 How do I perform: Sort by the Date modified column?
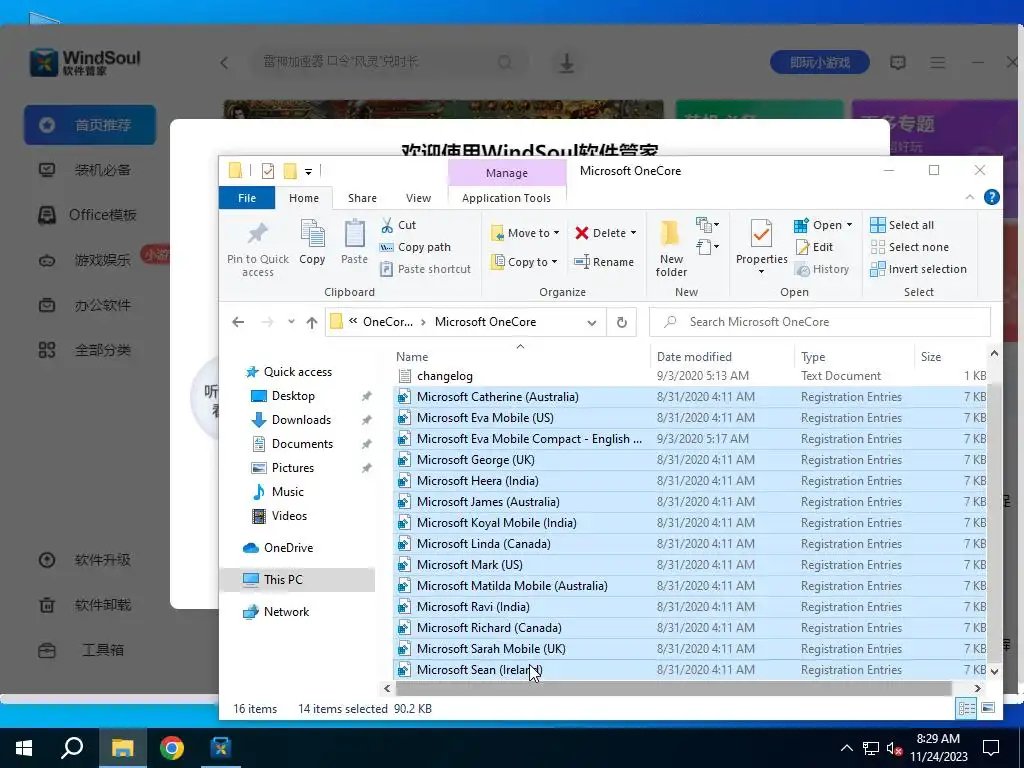pos(694,357)
